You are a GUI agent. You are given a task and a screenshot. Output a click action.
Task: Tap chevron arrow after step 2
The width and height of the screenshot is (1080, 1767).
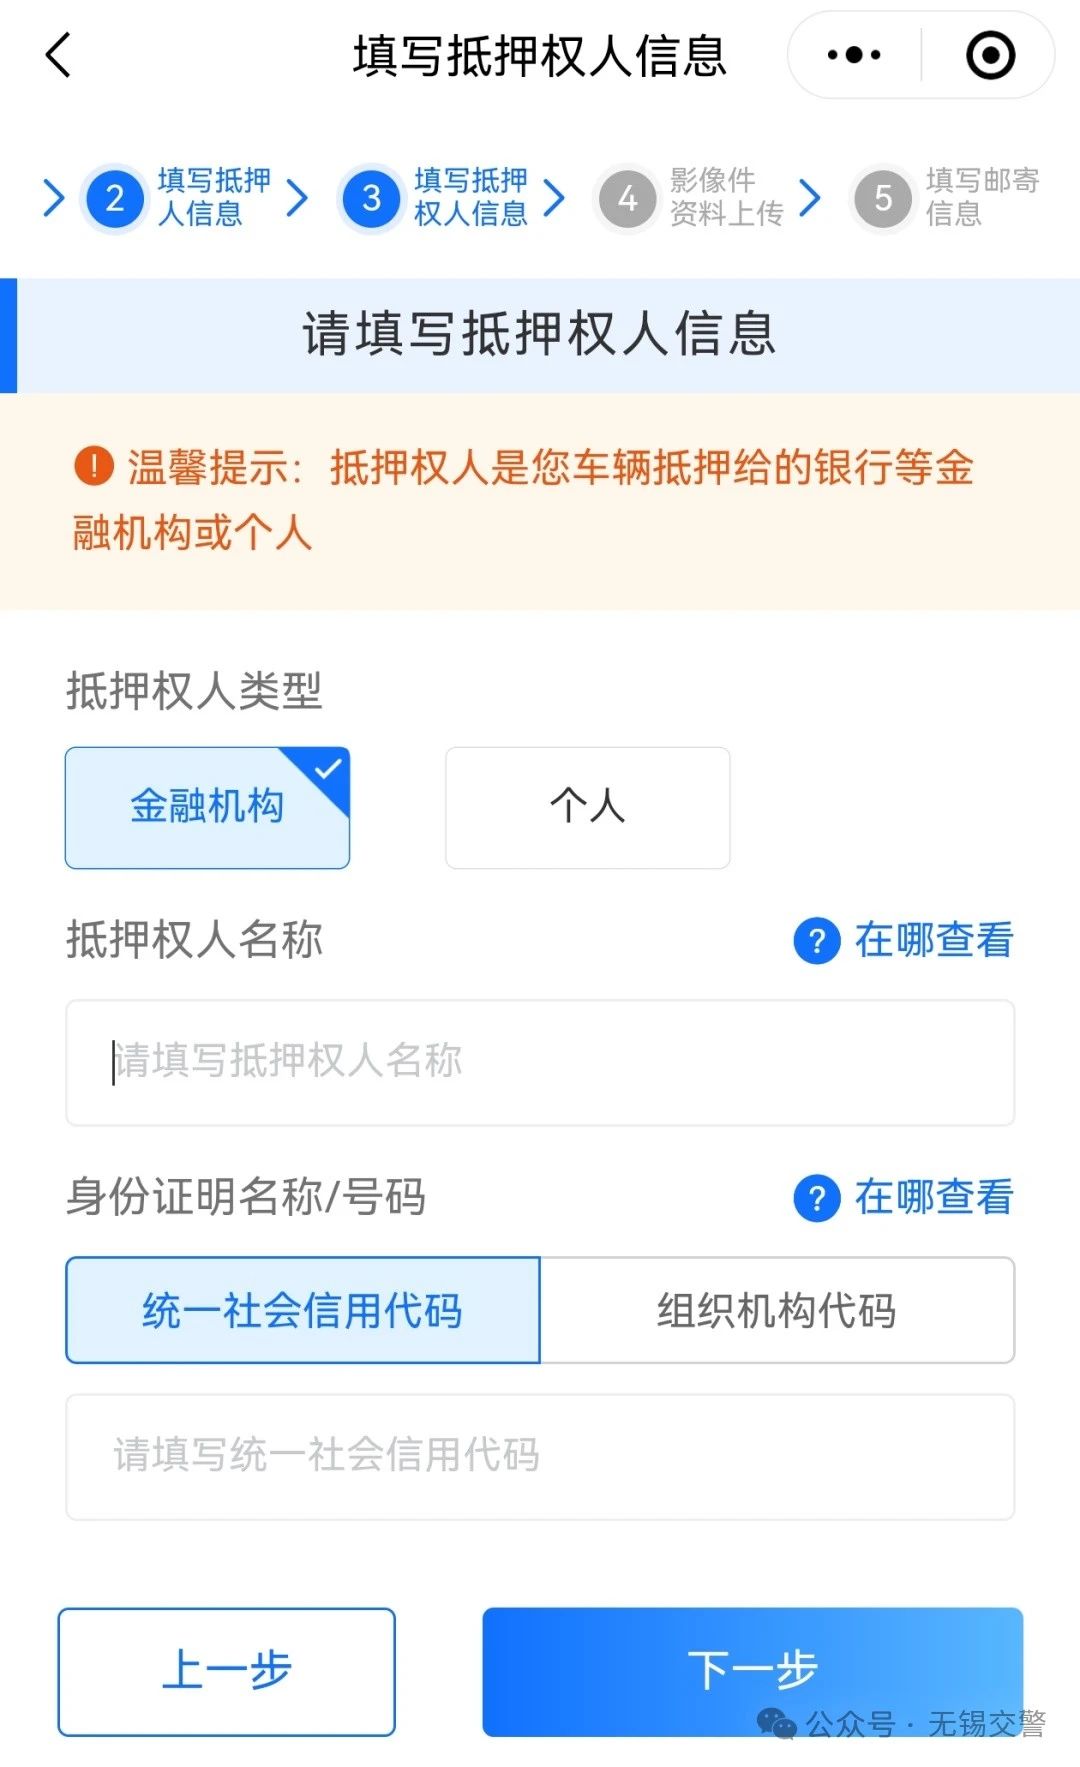click(297, 198)
